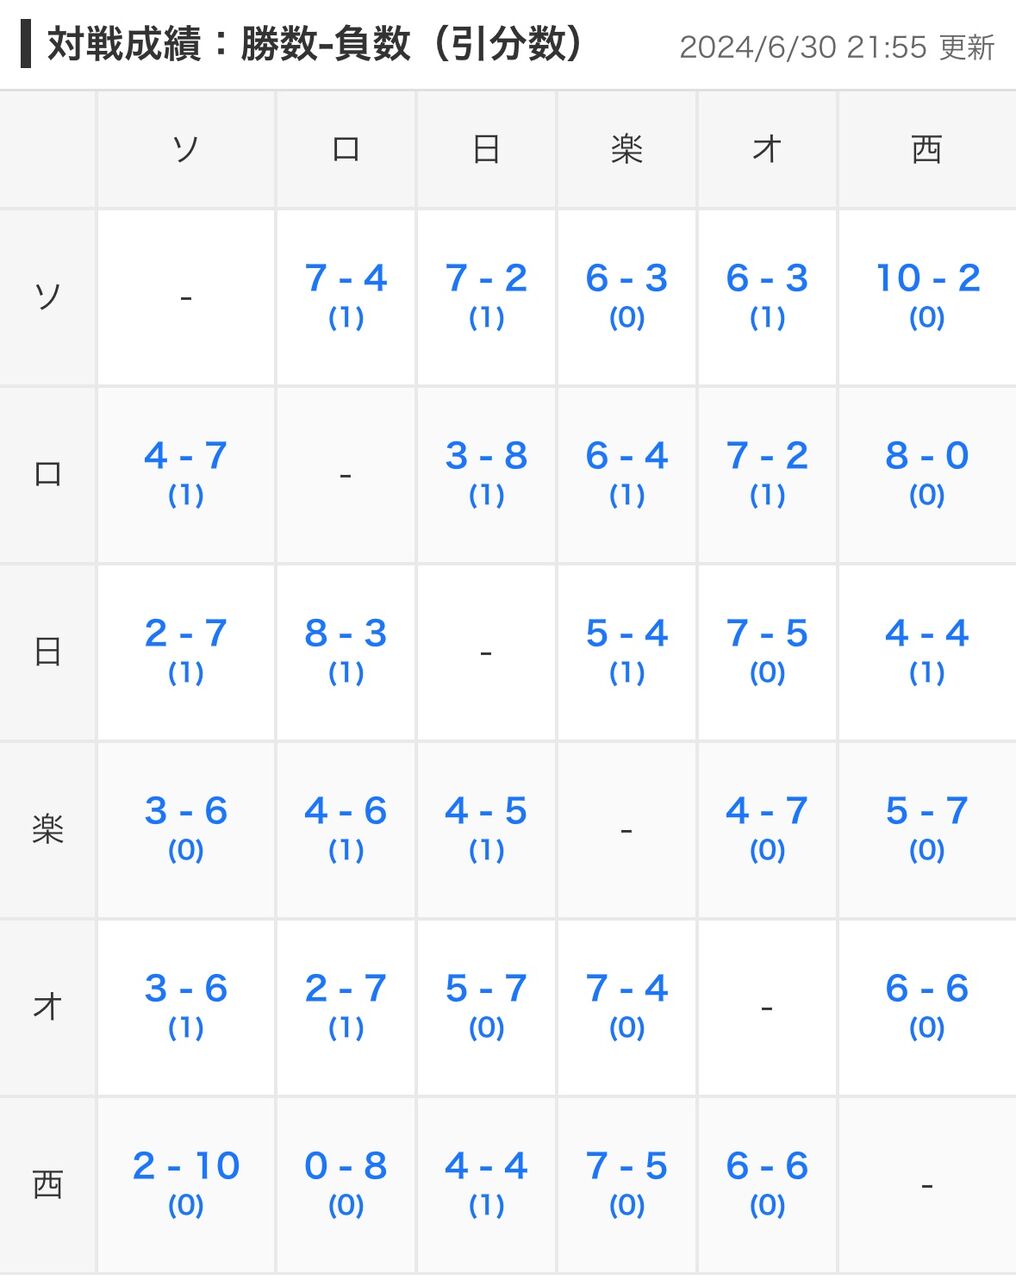Open 日 row's 2 - 7 record against ソ

(x=186, y=634)
